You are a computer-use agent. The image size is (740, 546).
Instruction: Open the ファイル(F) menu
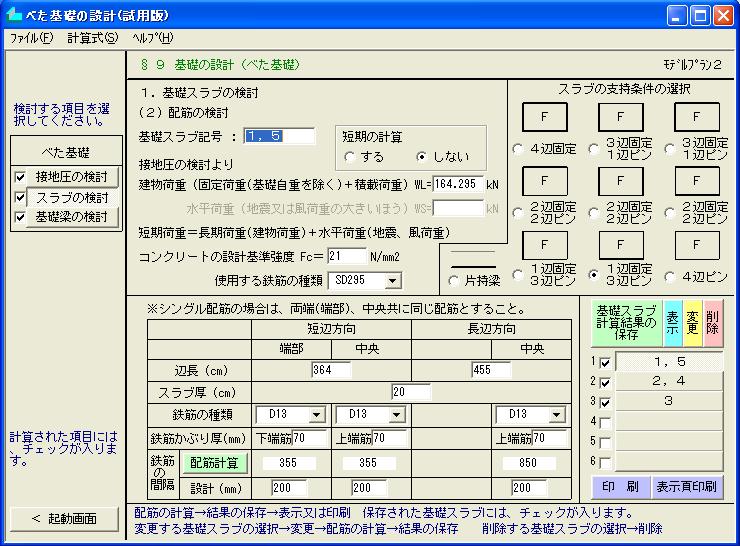coord(31,38)
